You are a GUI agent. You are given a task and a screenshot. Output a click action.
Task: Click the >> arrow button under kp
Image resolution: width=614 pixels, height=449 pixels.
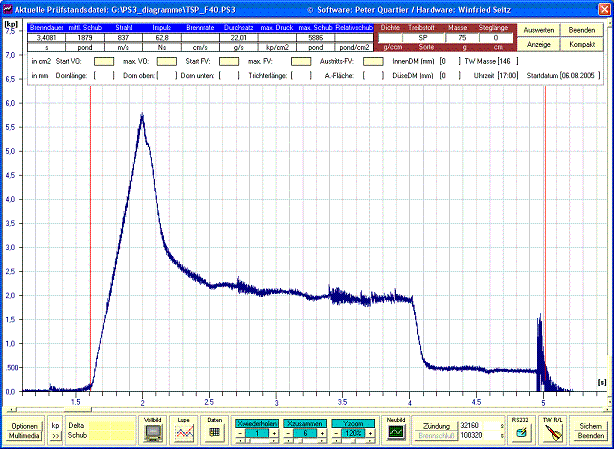click(56, 435)
